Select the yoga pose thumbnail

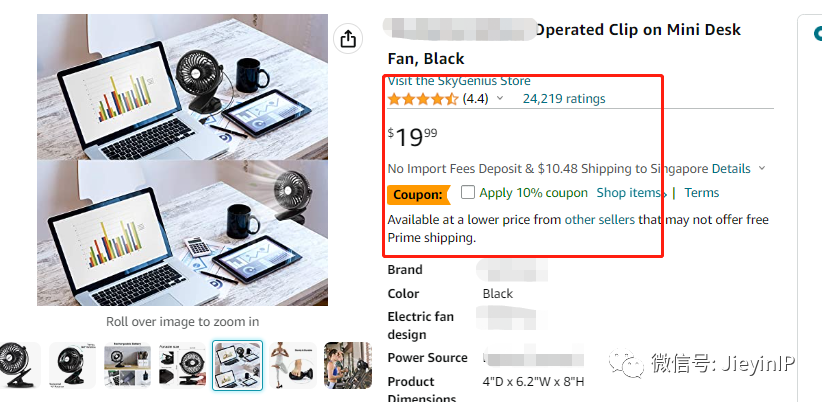pyautogui.click(x=293, y=366)
